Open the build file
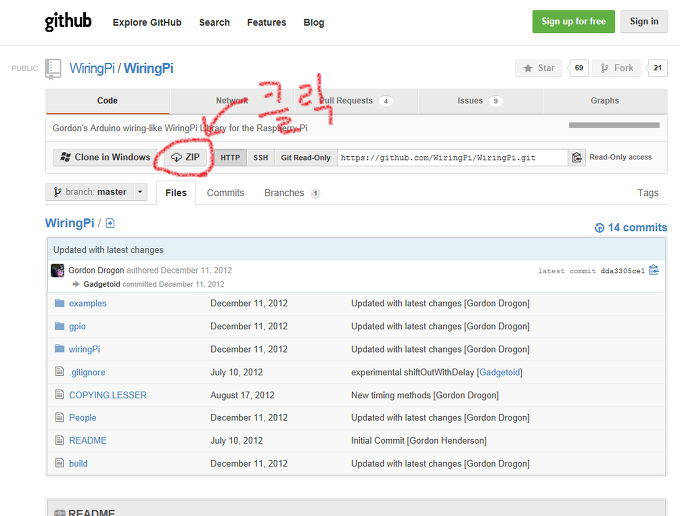This screenshot has height=516, width=680. (78, 464)
